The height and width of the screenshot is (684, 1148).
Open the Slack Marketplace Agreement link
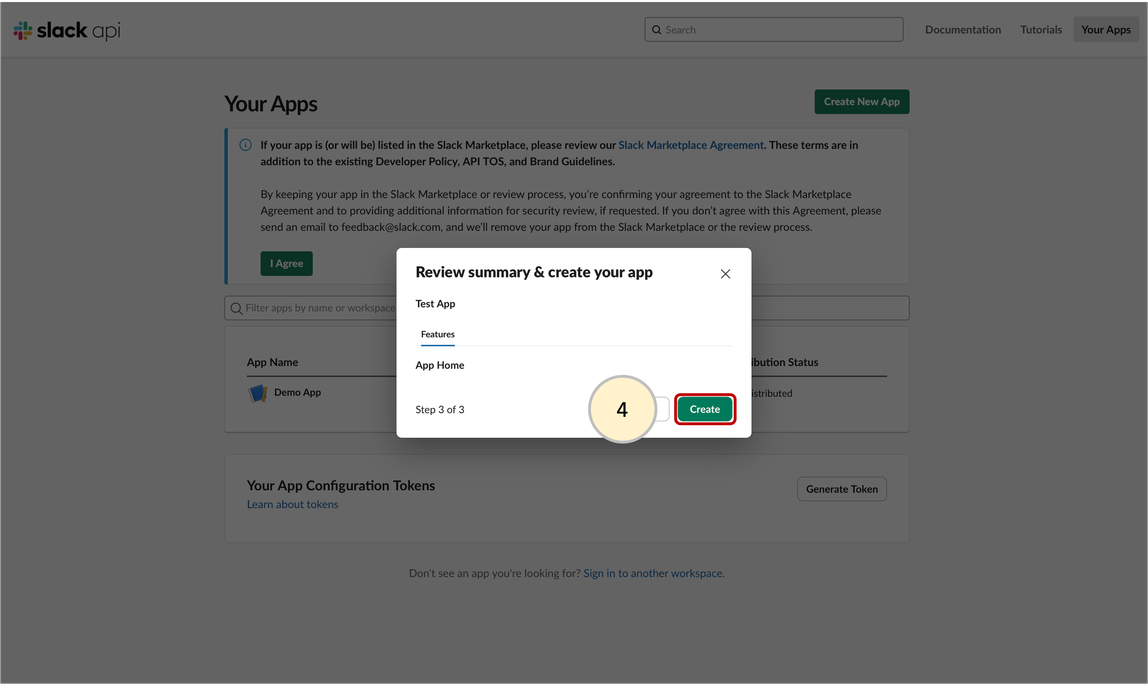[x=690, y=145]
